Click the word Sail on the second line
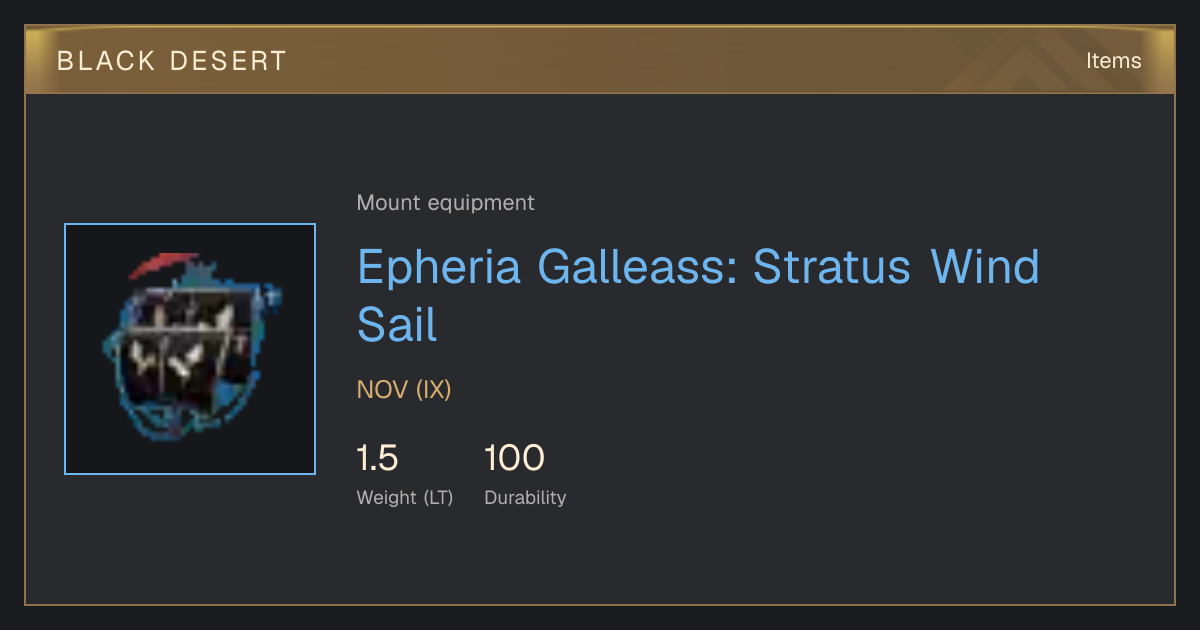The height and width of the screenshot is (630, 1200). point(397,324)
